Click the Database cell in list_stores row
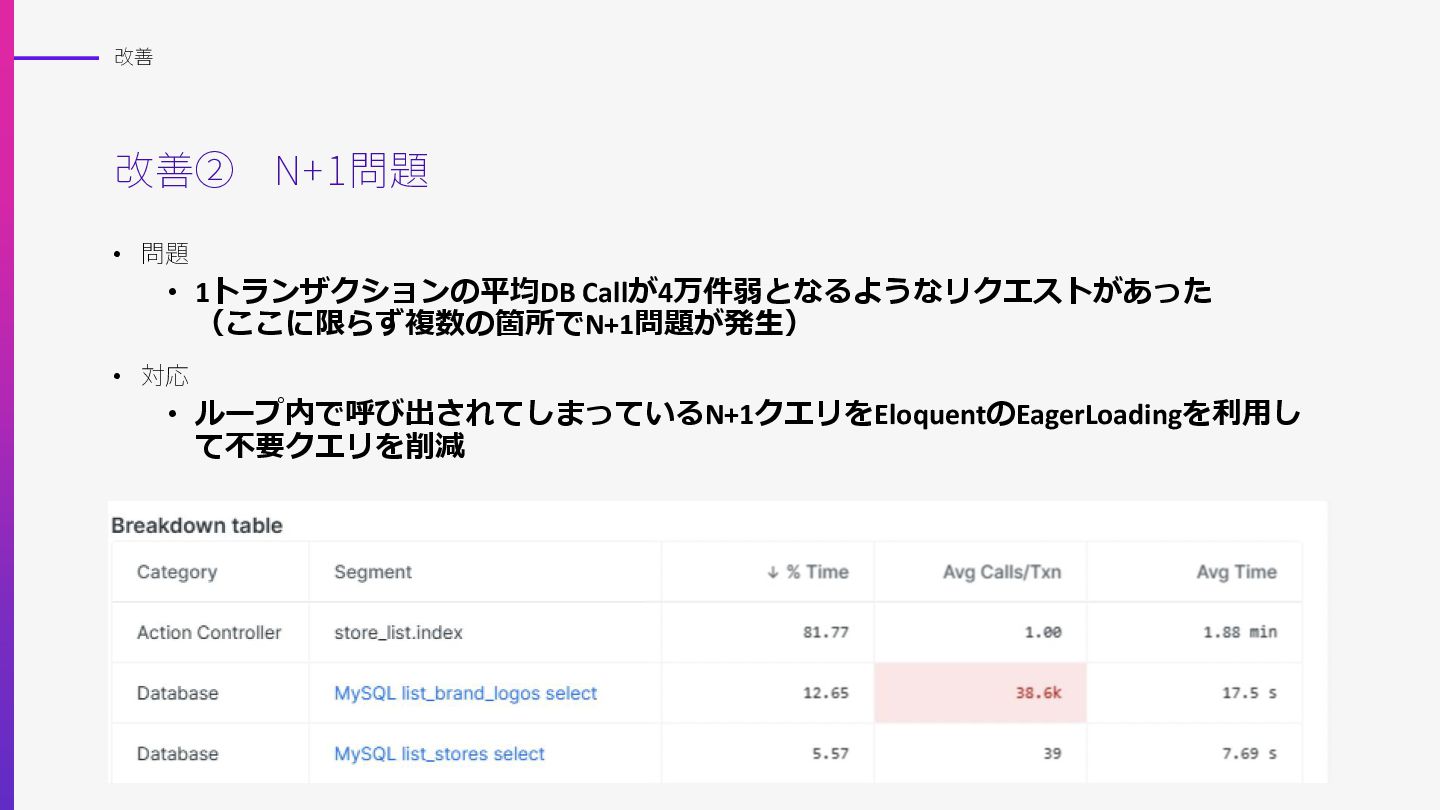Viewport: 1440px width, 810px height. click(177, 754)
